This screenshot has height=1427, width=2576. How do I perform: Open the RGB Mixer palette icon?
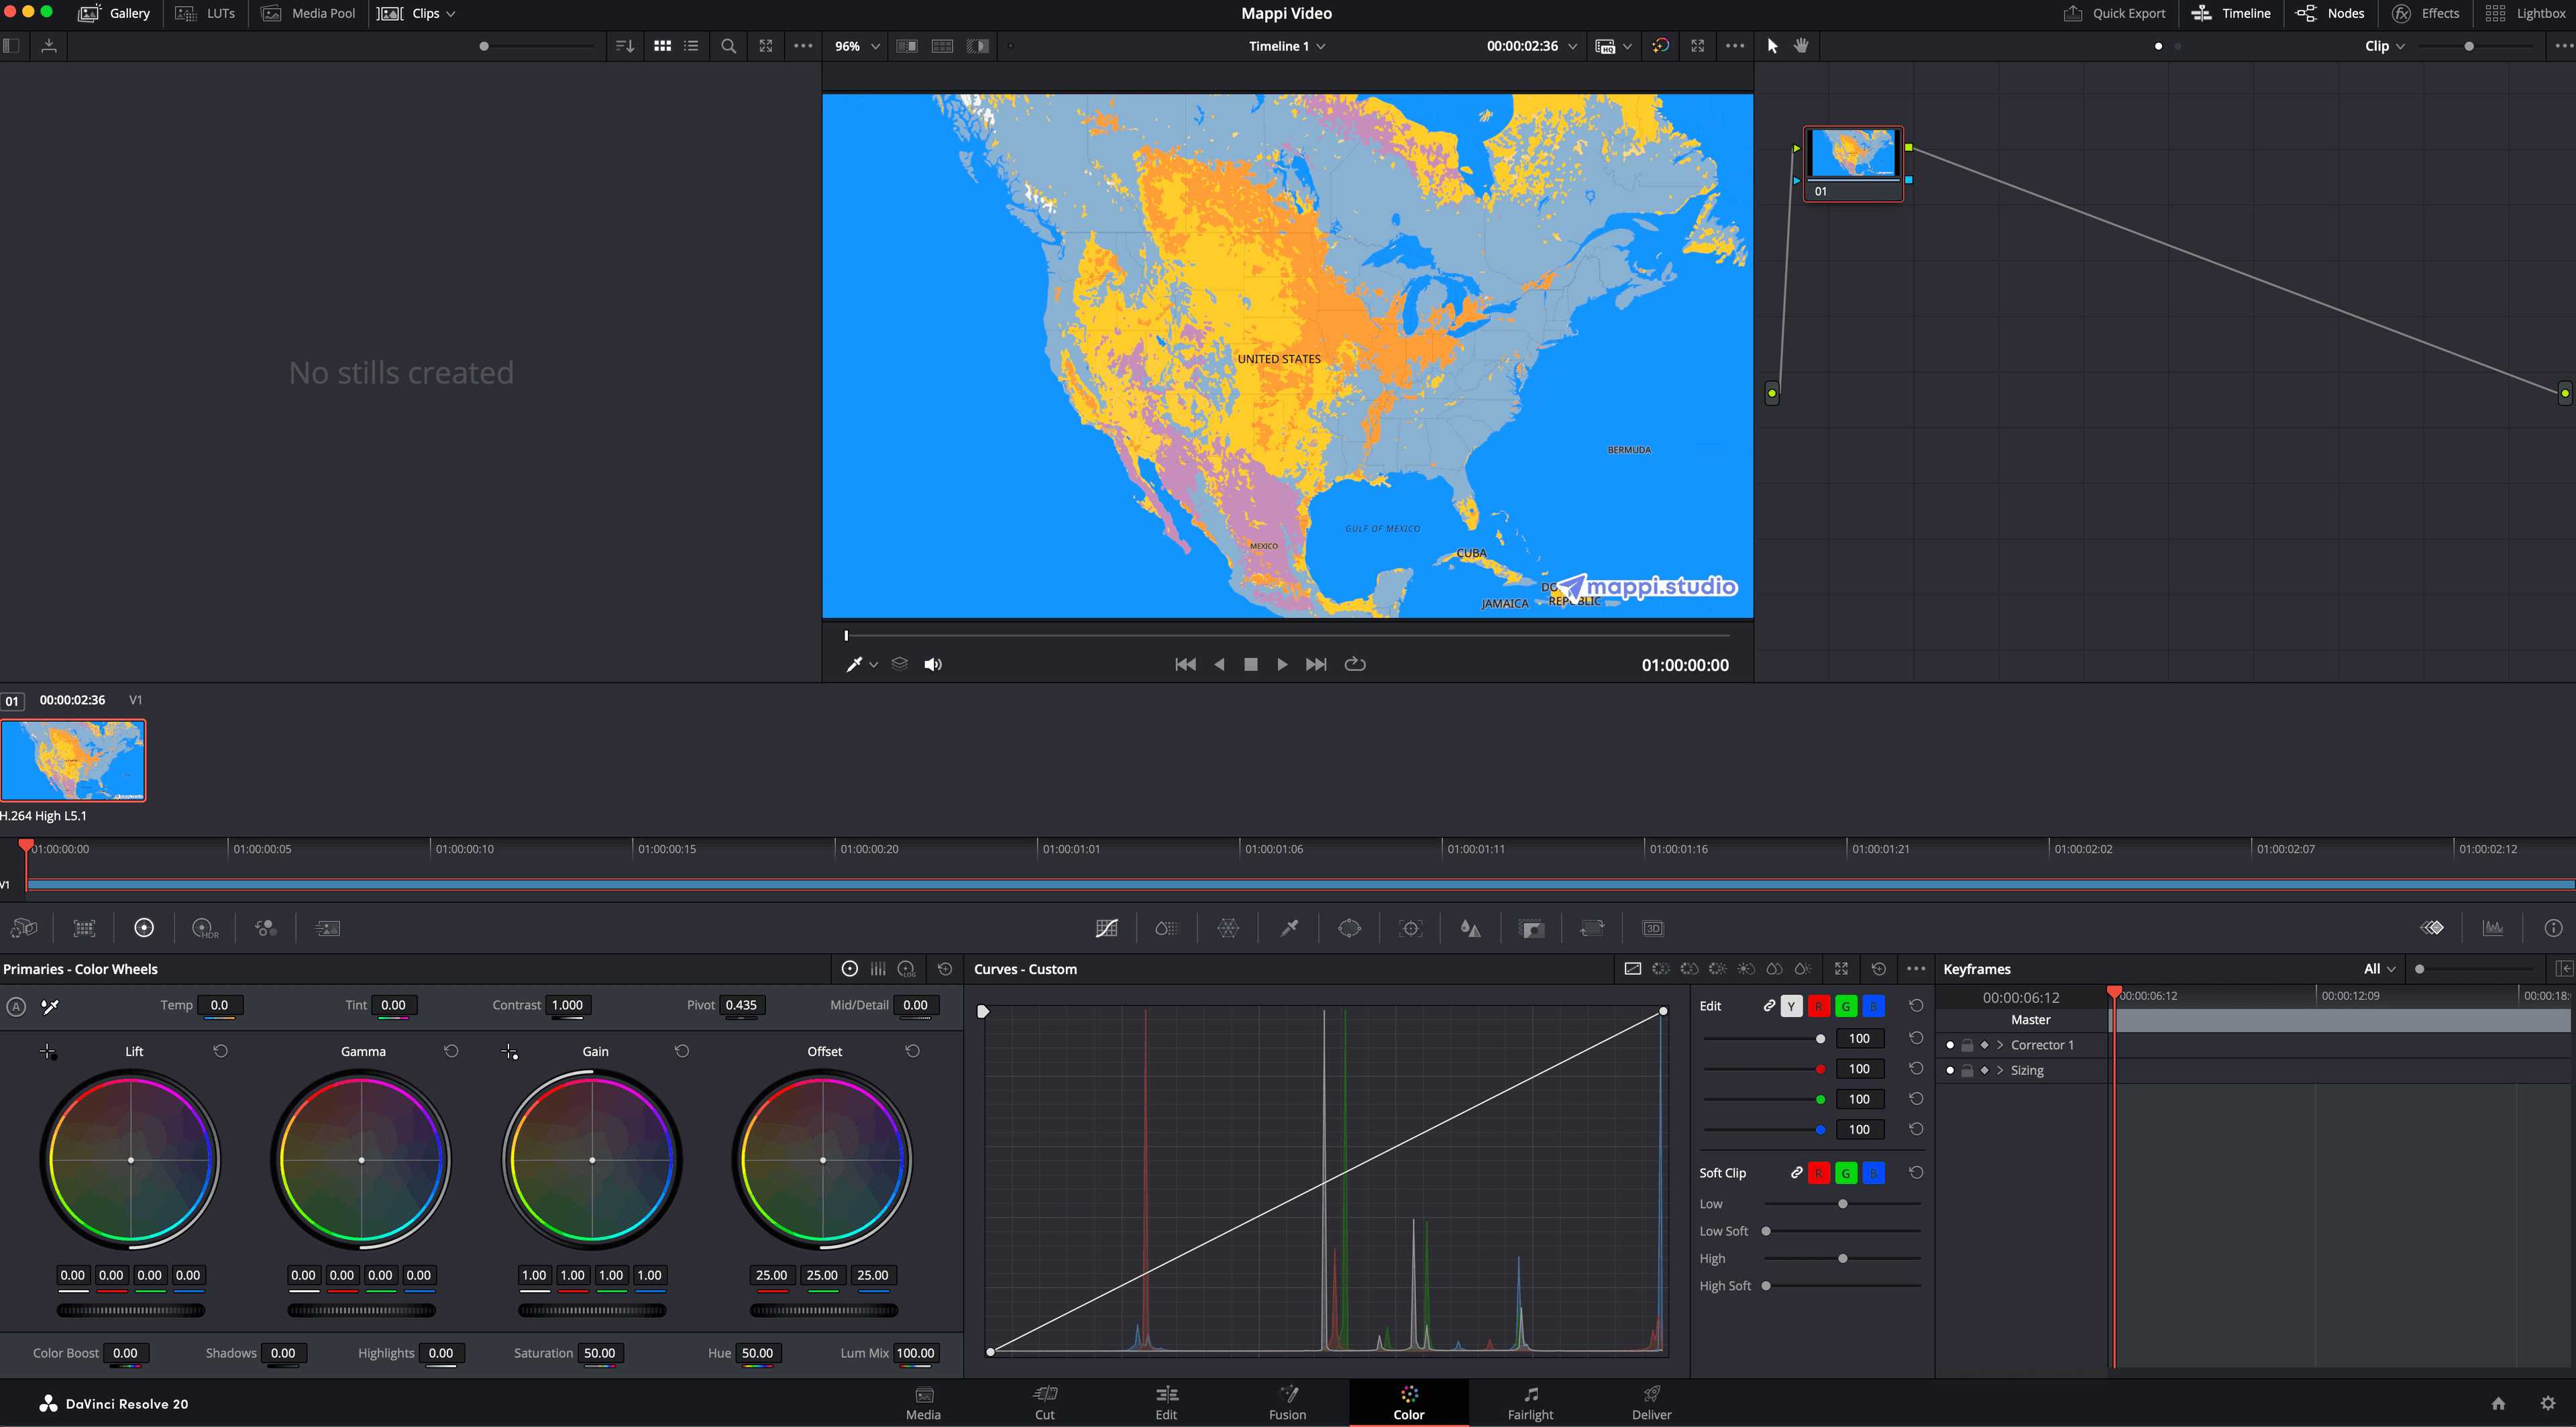pos(265,928)
